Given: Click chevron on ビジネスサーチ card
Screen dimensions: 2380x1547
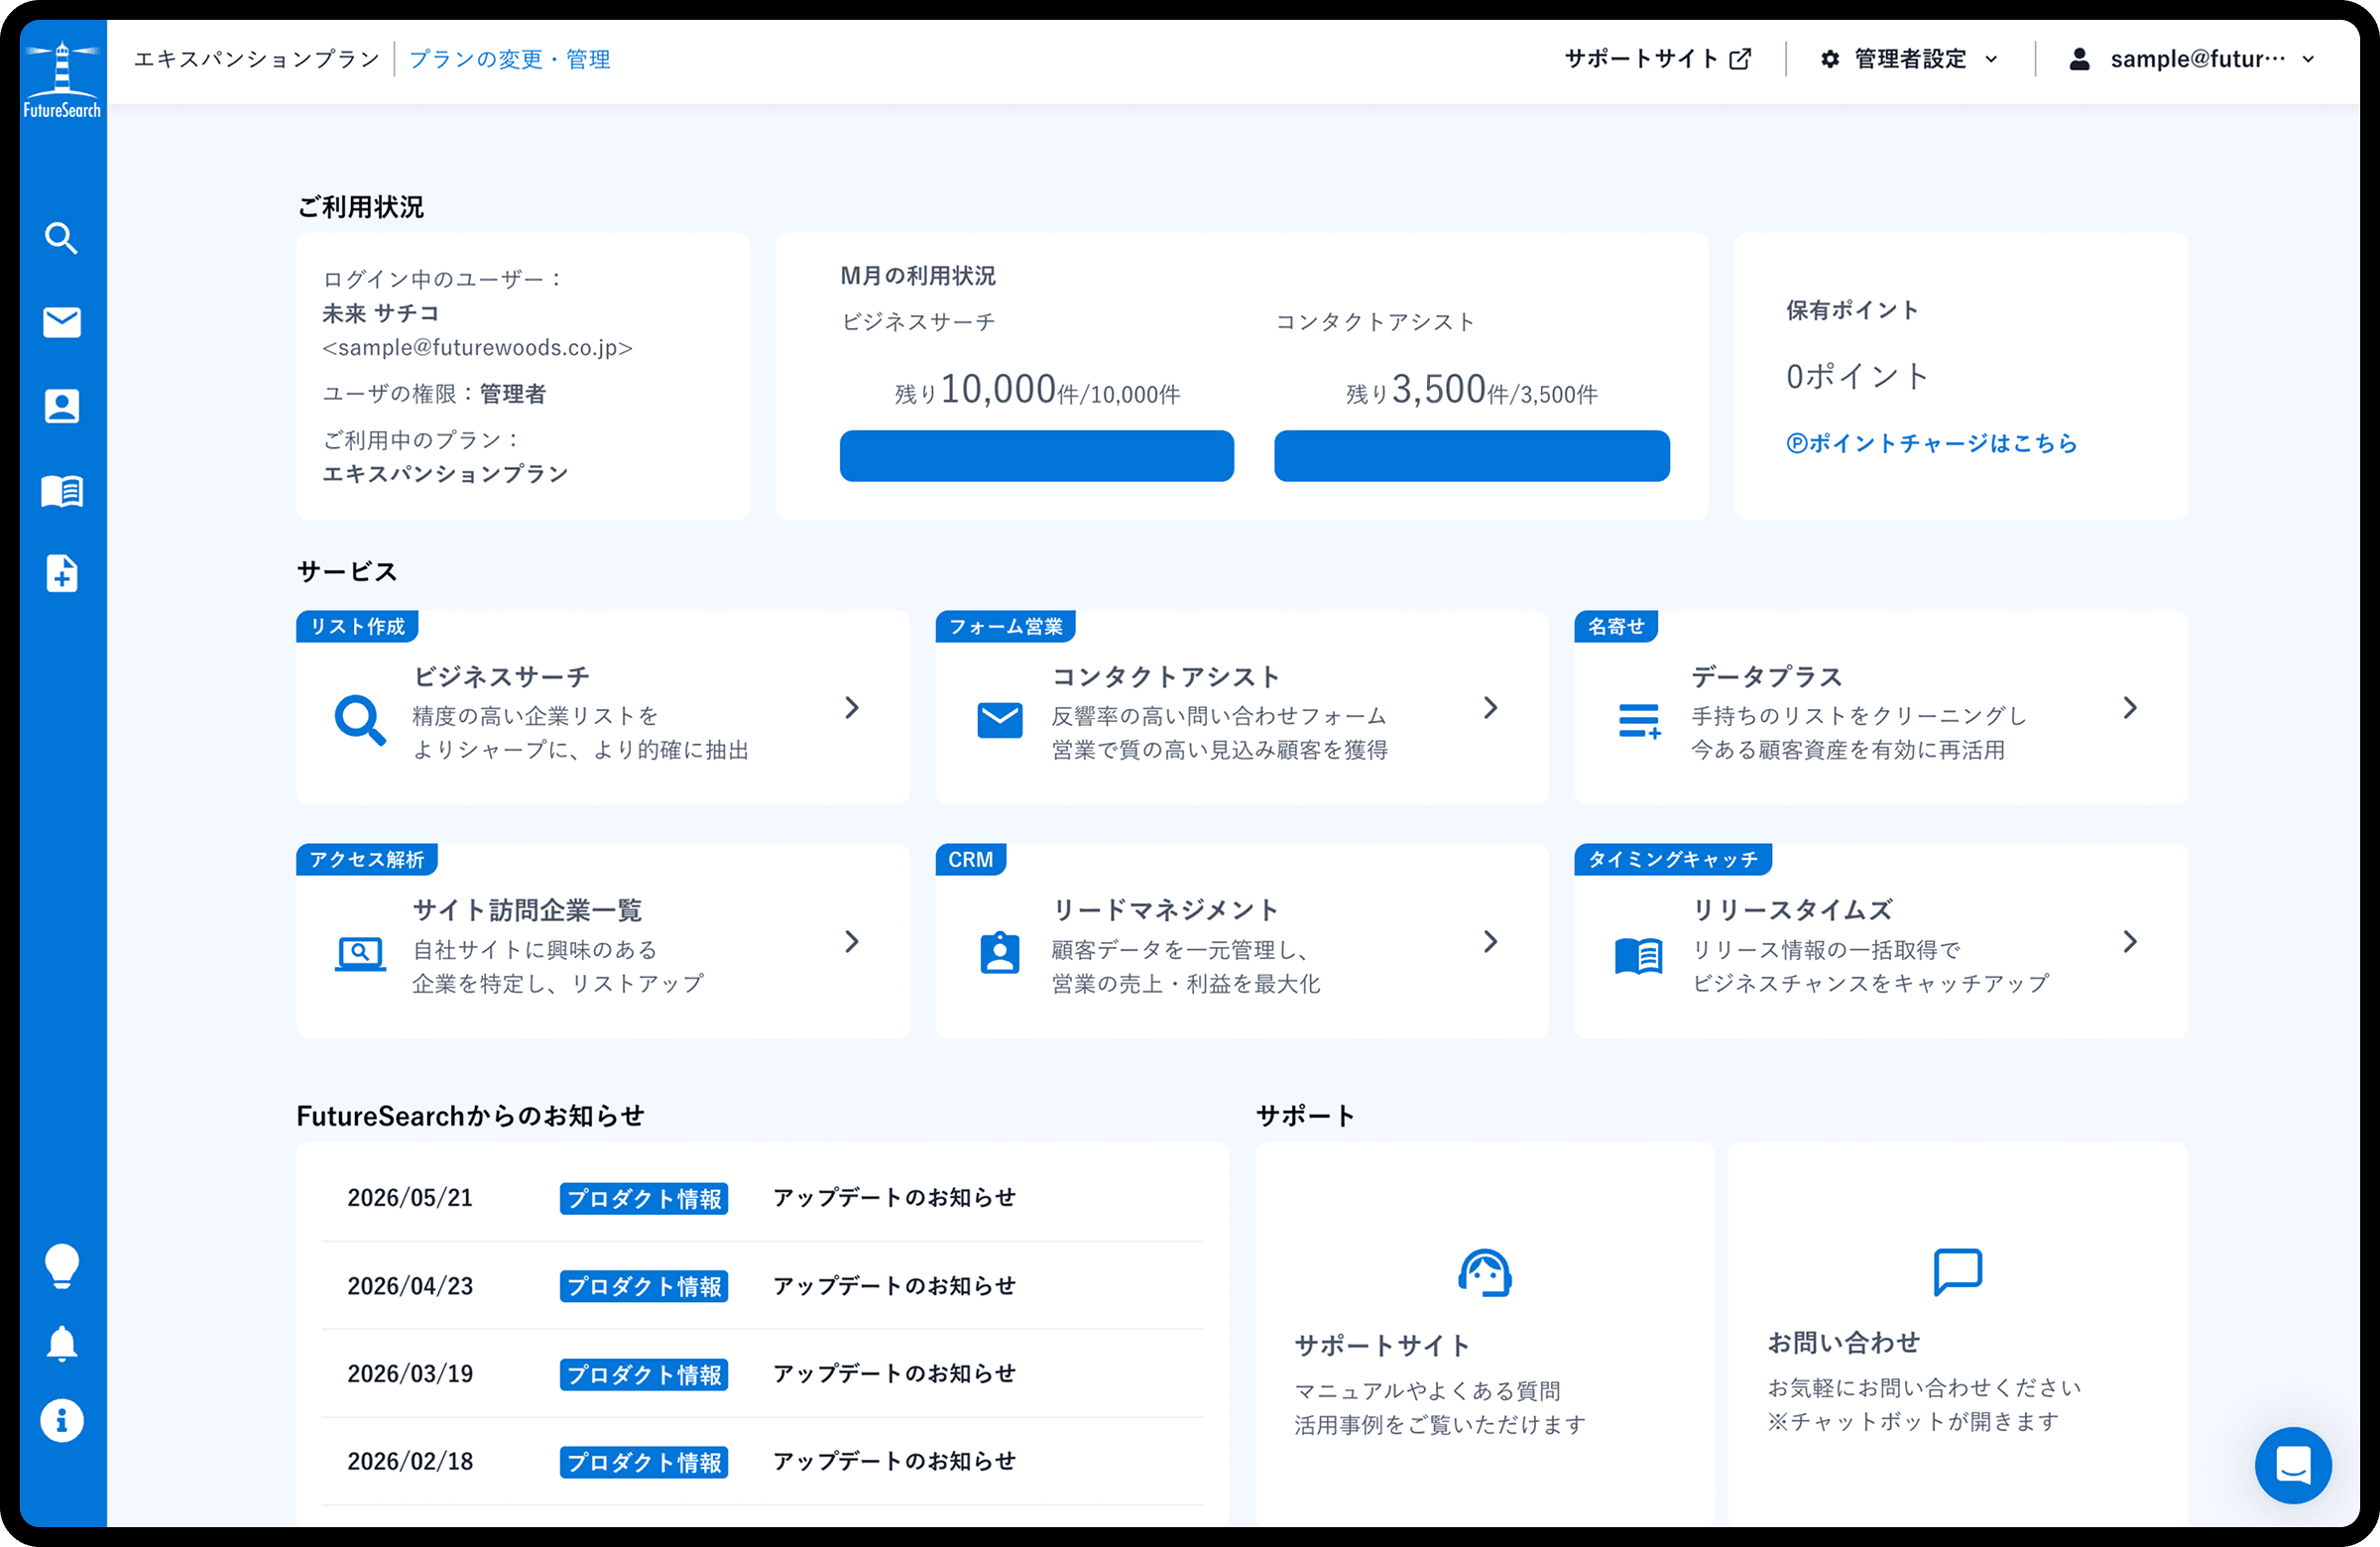Looking at the screenshot, I should pyautogui.click(x=852, y=708).
